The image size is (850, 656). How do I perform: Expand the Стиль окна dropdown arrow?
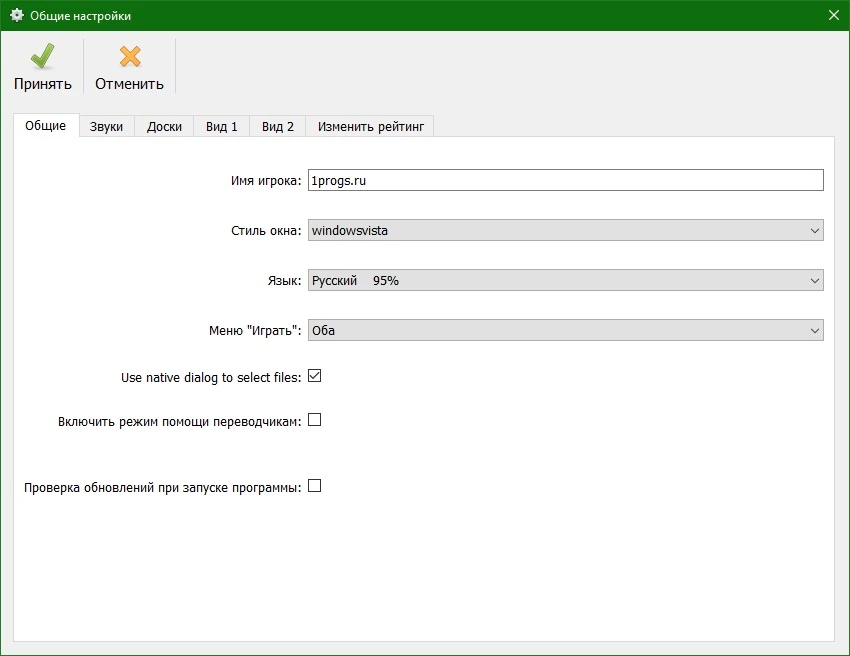(x=814, y=230)
